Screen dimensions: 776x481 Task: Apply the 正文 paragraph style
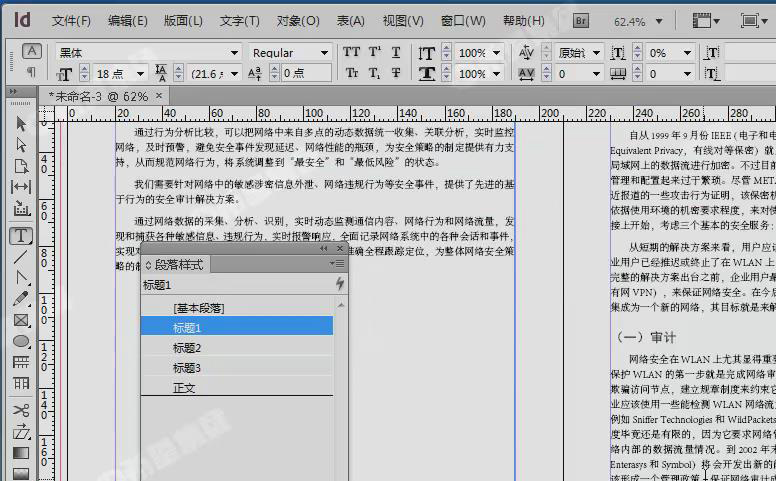tap(184, 388)
